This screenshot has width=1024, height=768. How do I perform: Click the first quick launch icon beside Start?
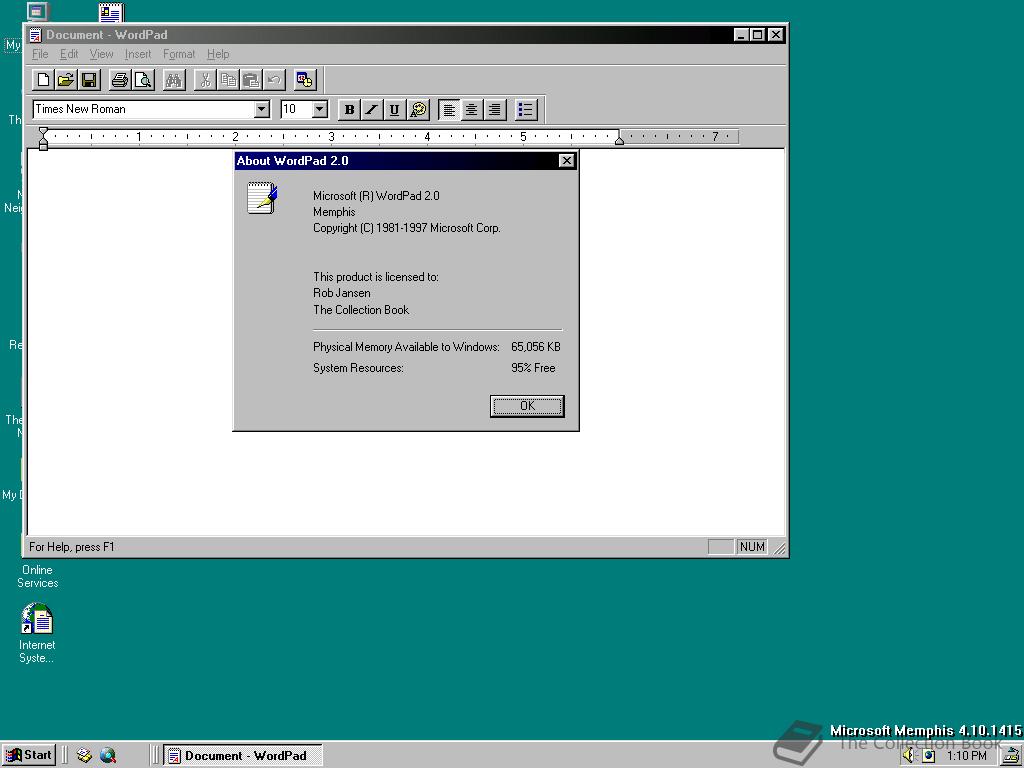tap(84, 756)
